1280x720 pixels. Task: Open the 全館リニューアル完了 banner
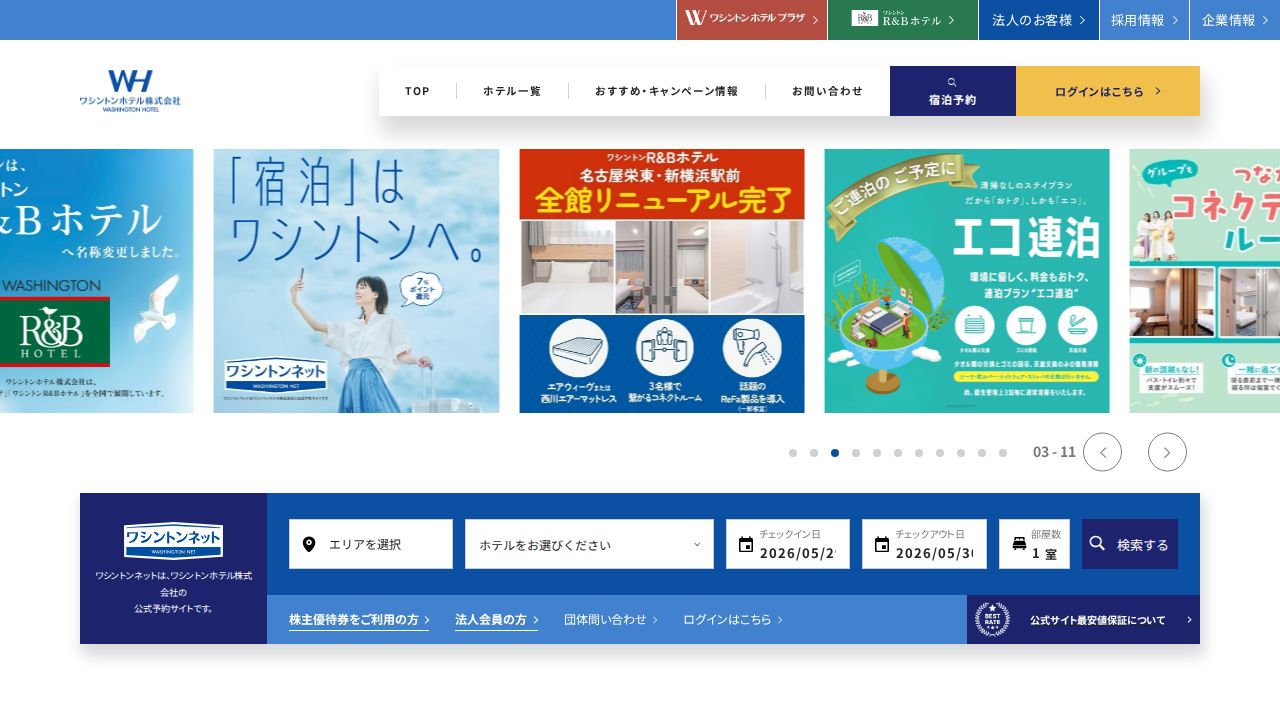pyautogui.click(x=662, y=281)
